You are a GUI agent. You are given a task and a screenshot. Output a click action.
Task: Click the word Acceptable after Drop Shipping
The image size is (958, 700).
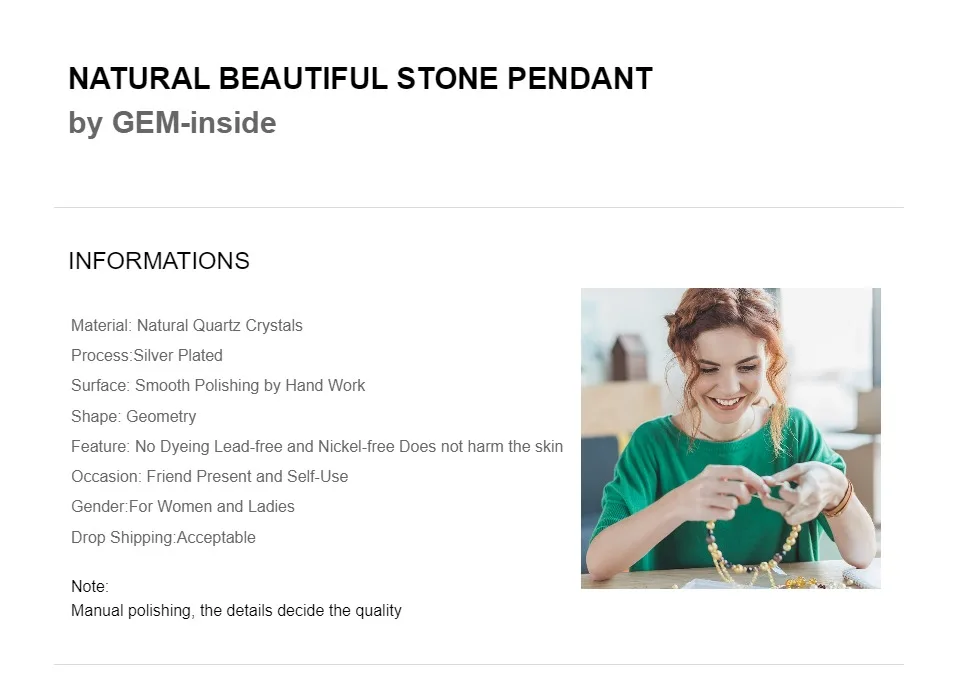pyautogui.click(x=216, y=538)
